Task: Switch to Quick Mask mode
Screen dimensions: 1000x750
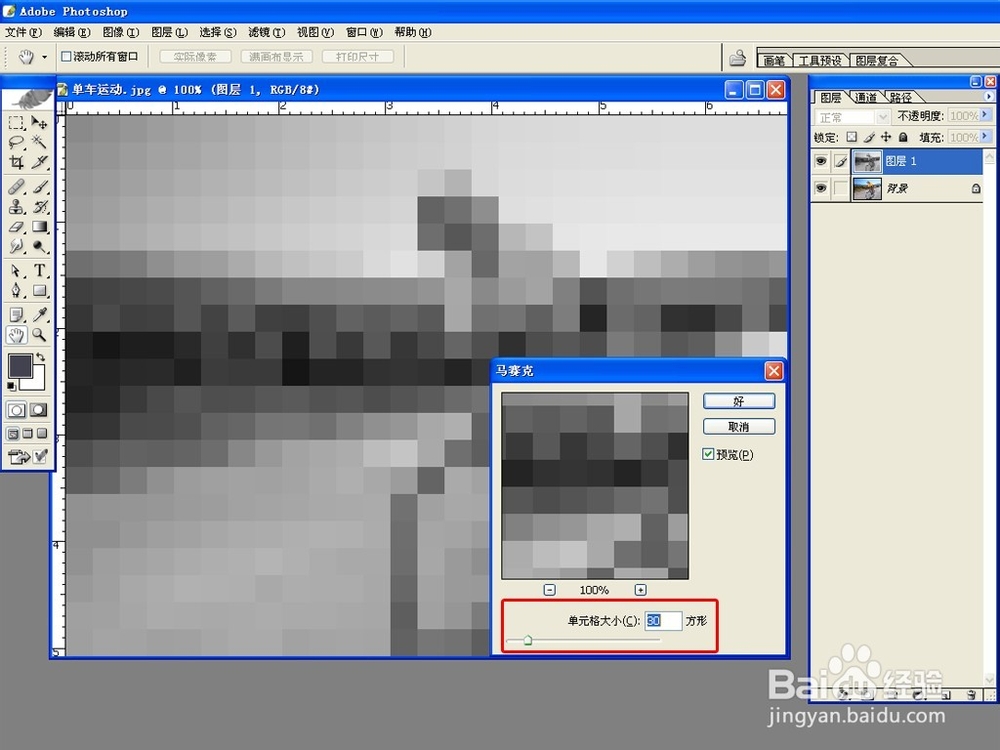Action: 39,410
